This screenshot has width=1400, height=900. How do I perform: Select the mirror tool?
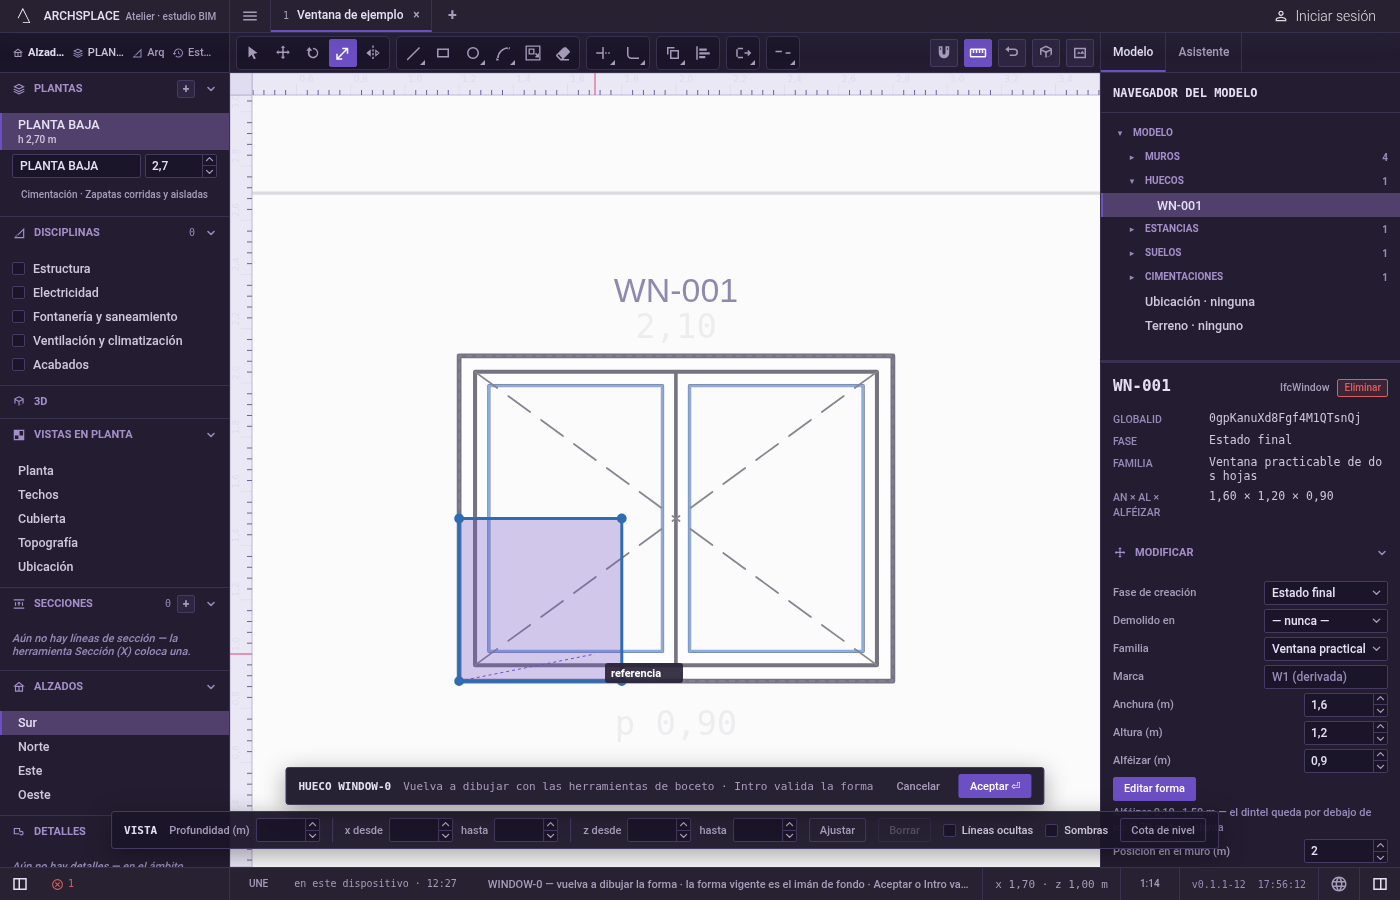point(373,53)
